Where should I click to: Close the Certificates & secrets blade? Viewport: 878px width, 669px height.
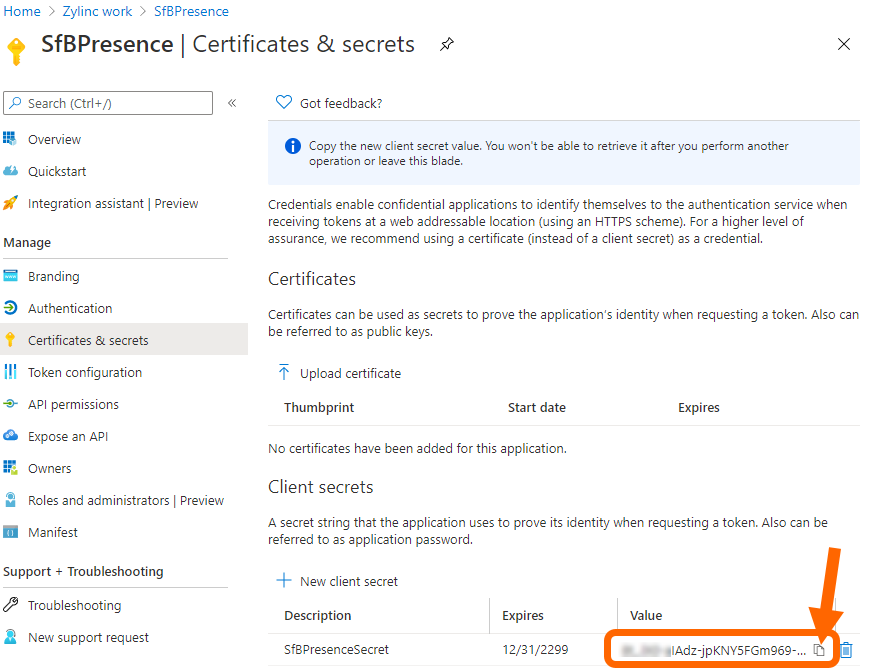click(843, 44)
